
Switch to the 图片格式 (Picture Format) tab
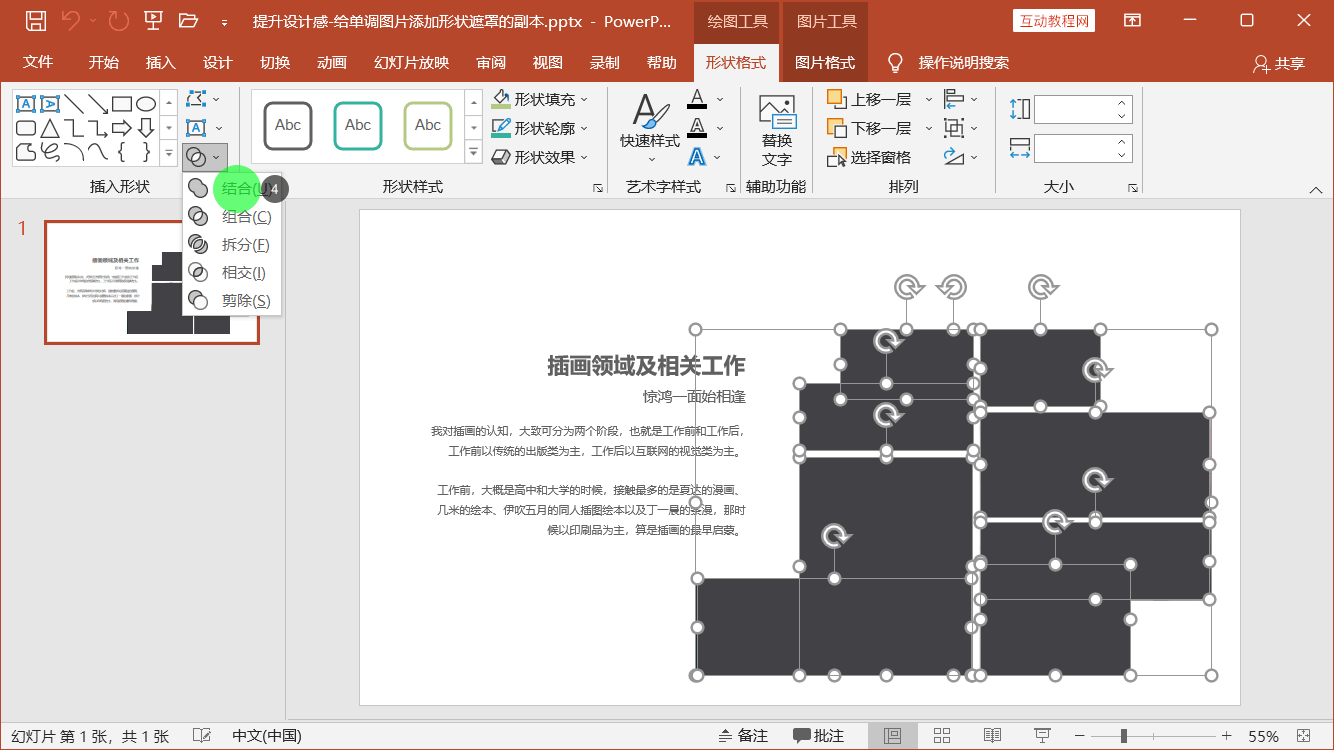826,61
